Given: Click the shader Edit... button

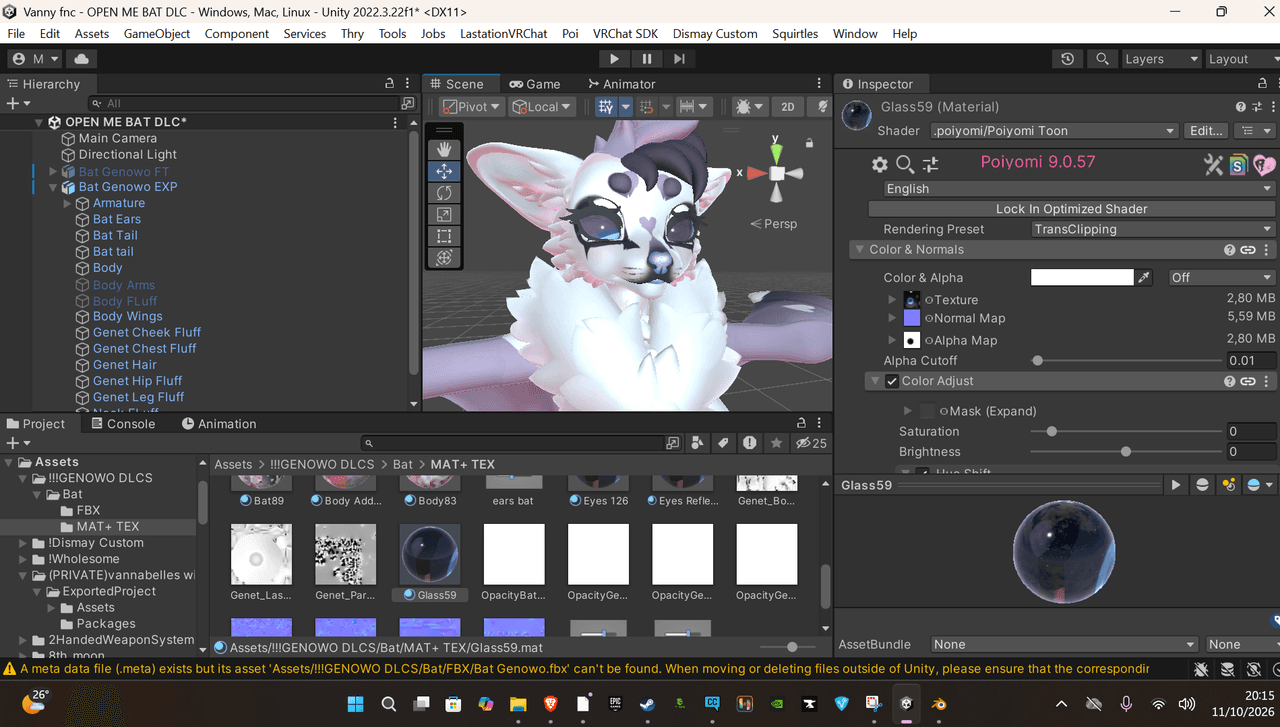Looking at the screenshot, I should 1206,131.
